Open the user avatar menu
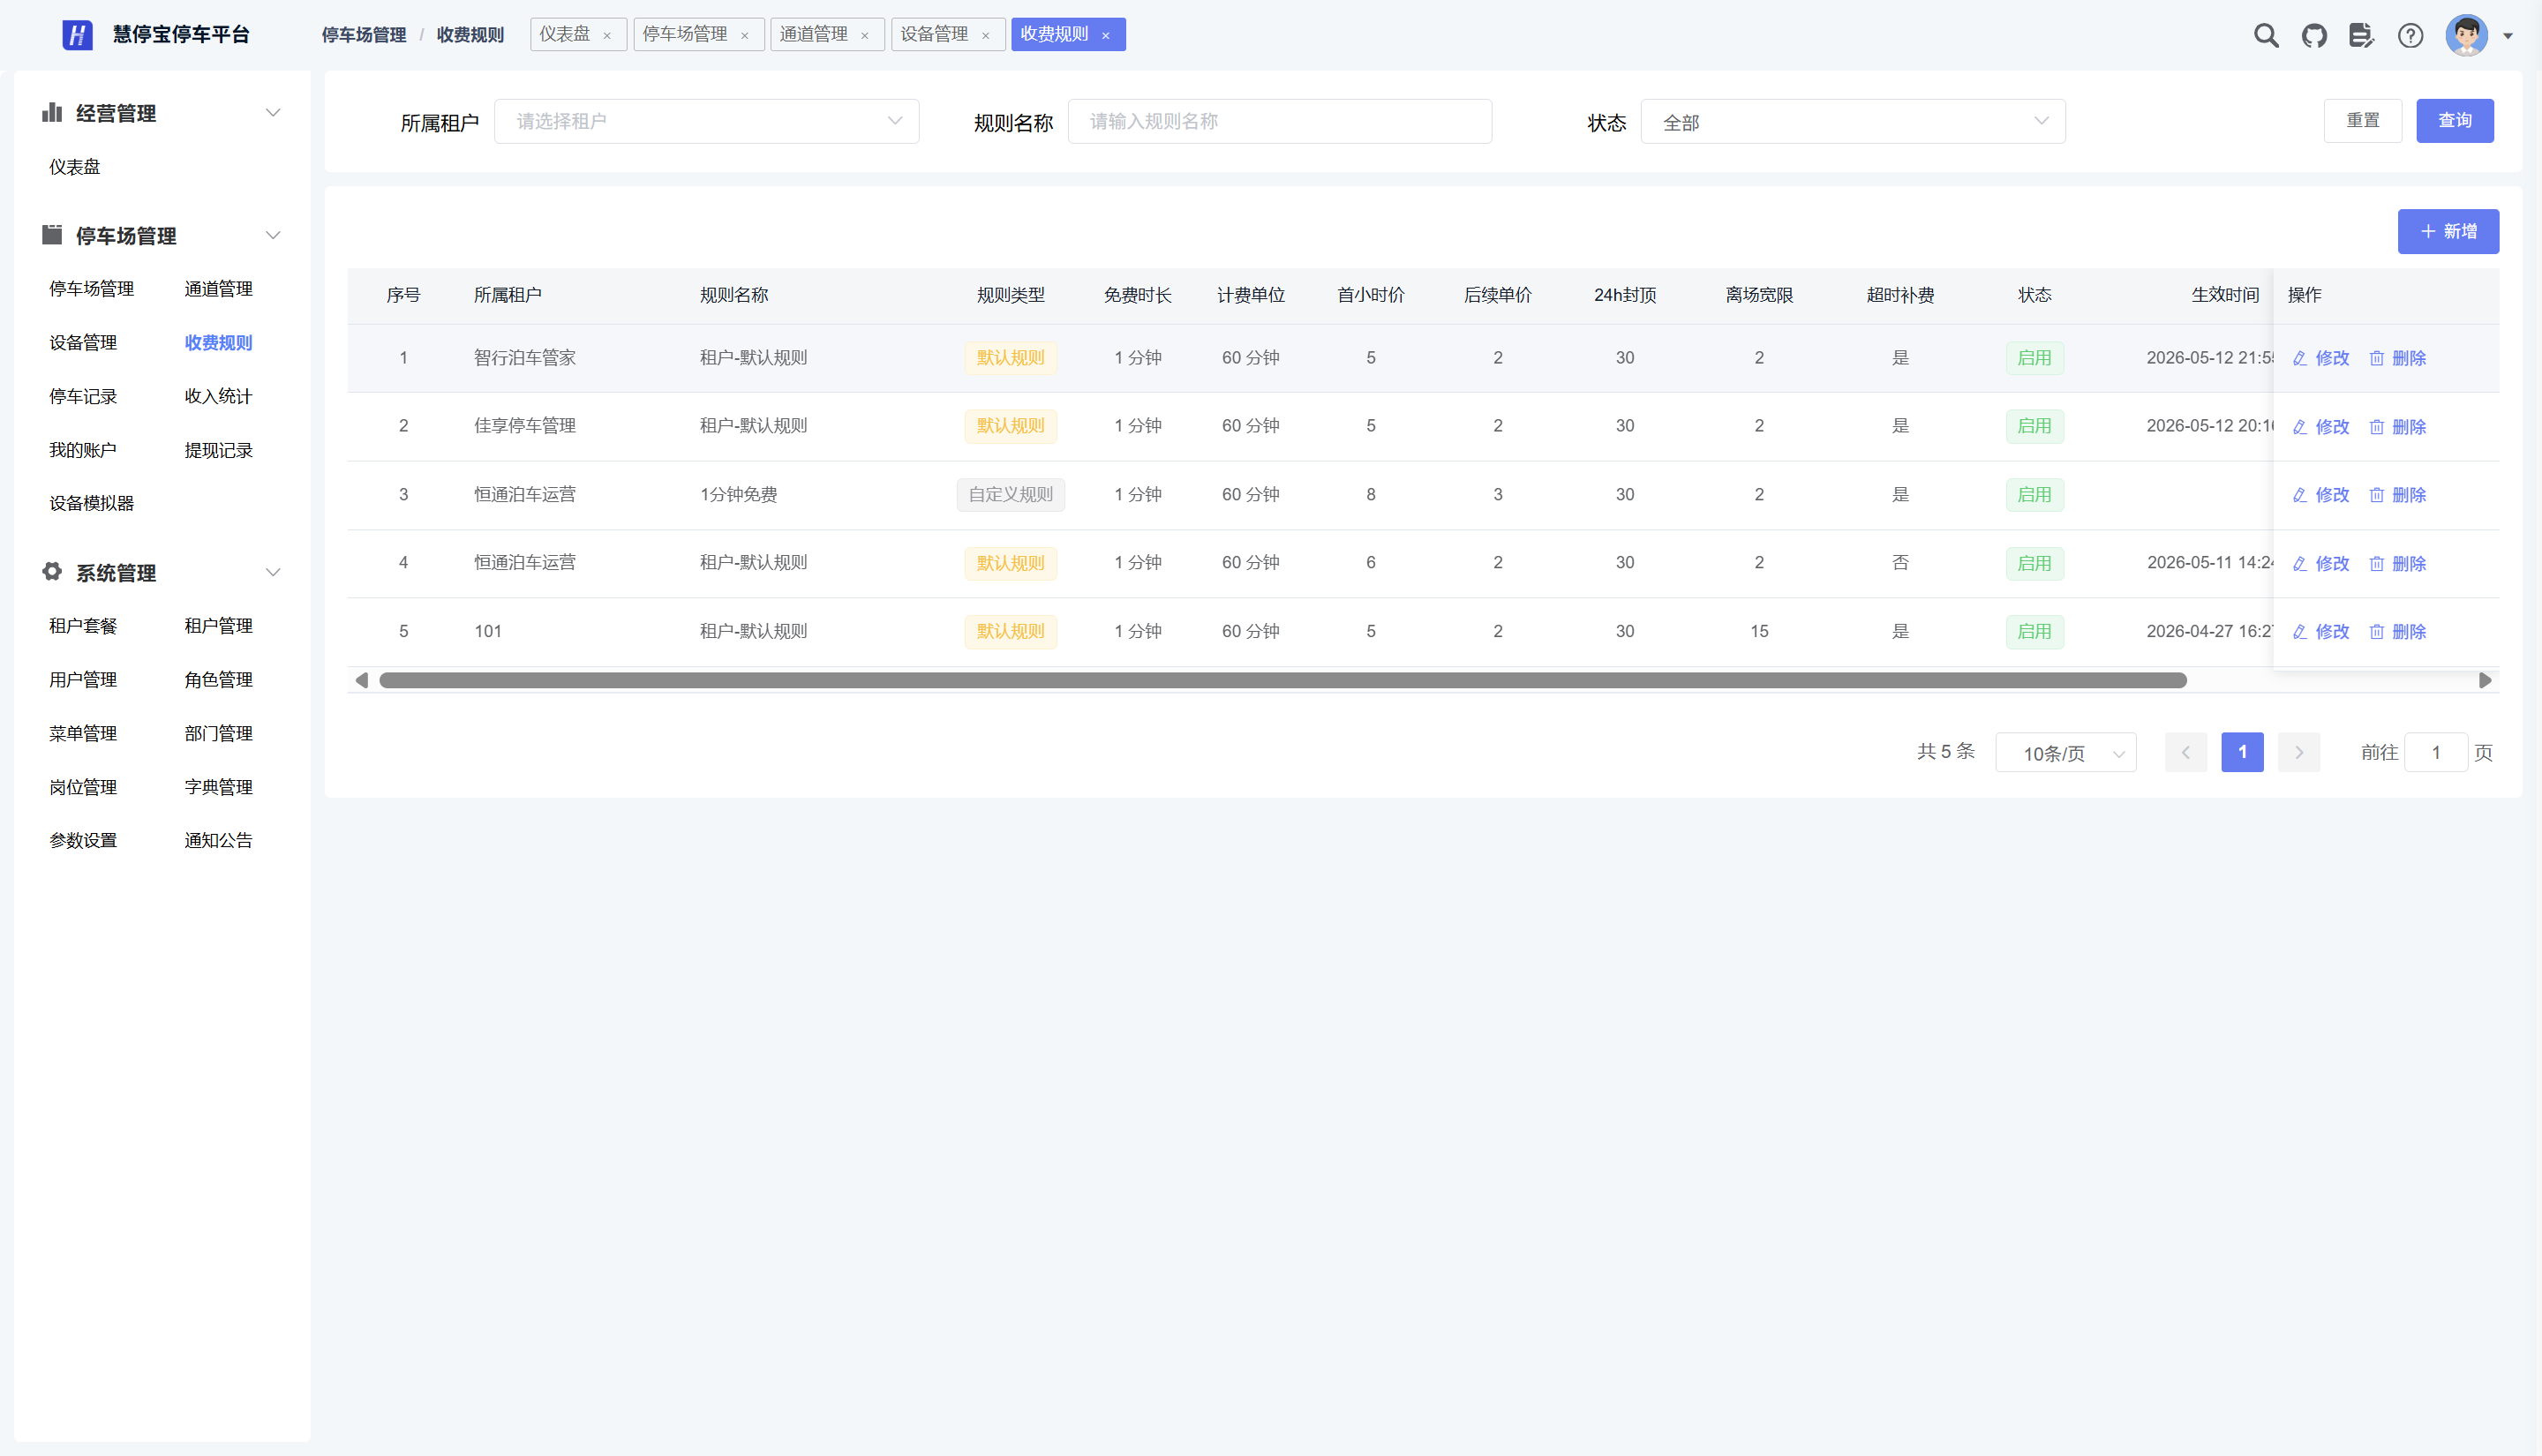 [2466, 35]
